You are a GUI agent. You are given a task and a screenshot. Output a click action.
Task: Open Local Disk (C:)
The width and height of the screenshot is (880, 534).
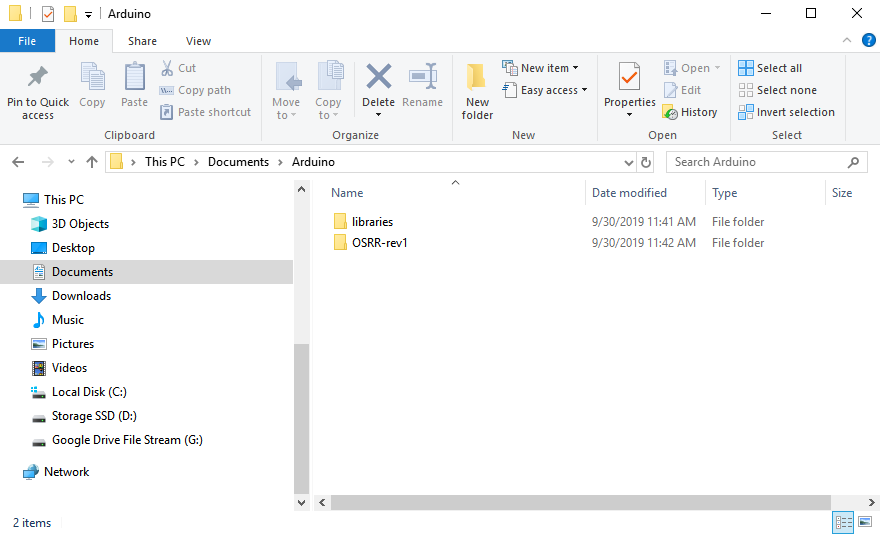pos(79,392)
